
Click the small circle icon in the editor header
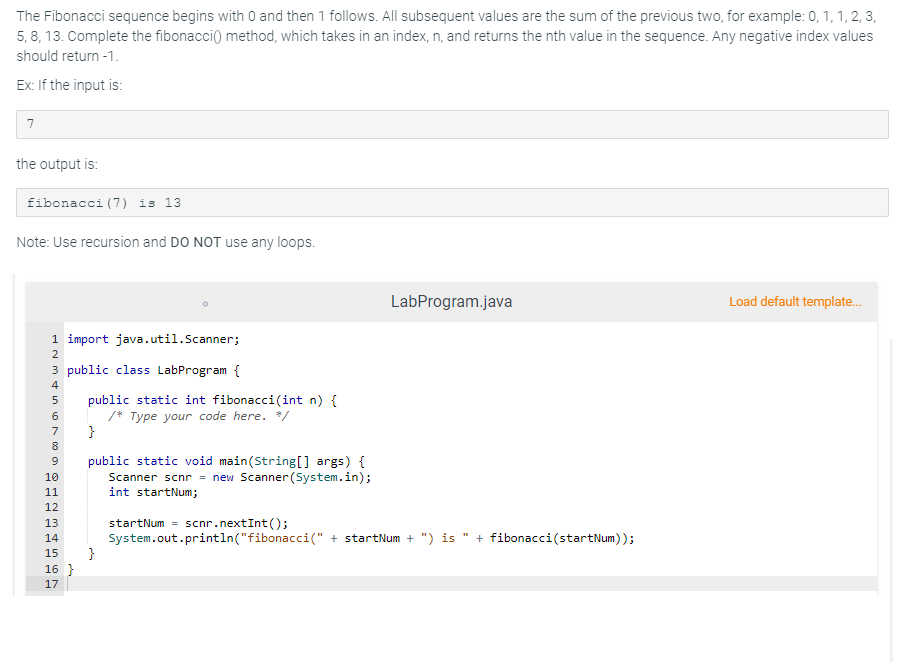tap(204, 302)
